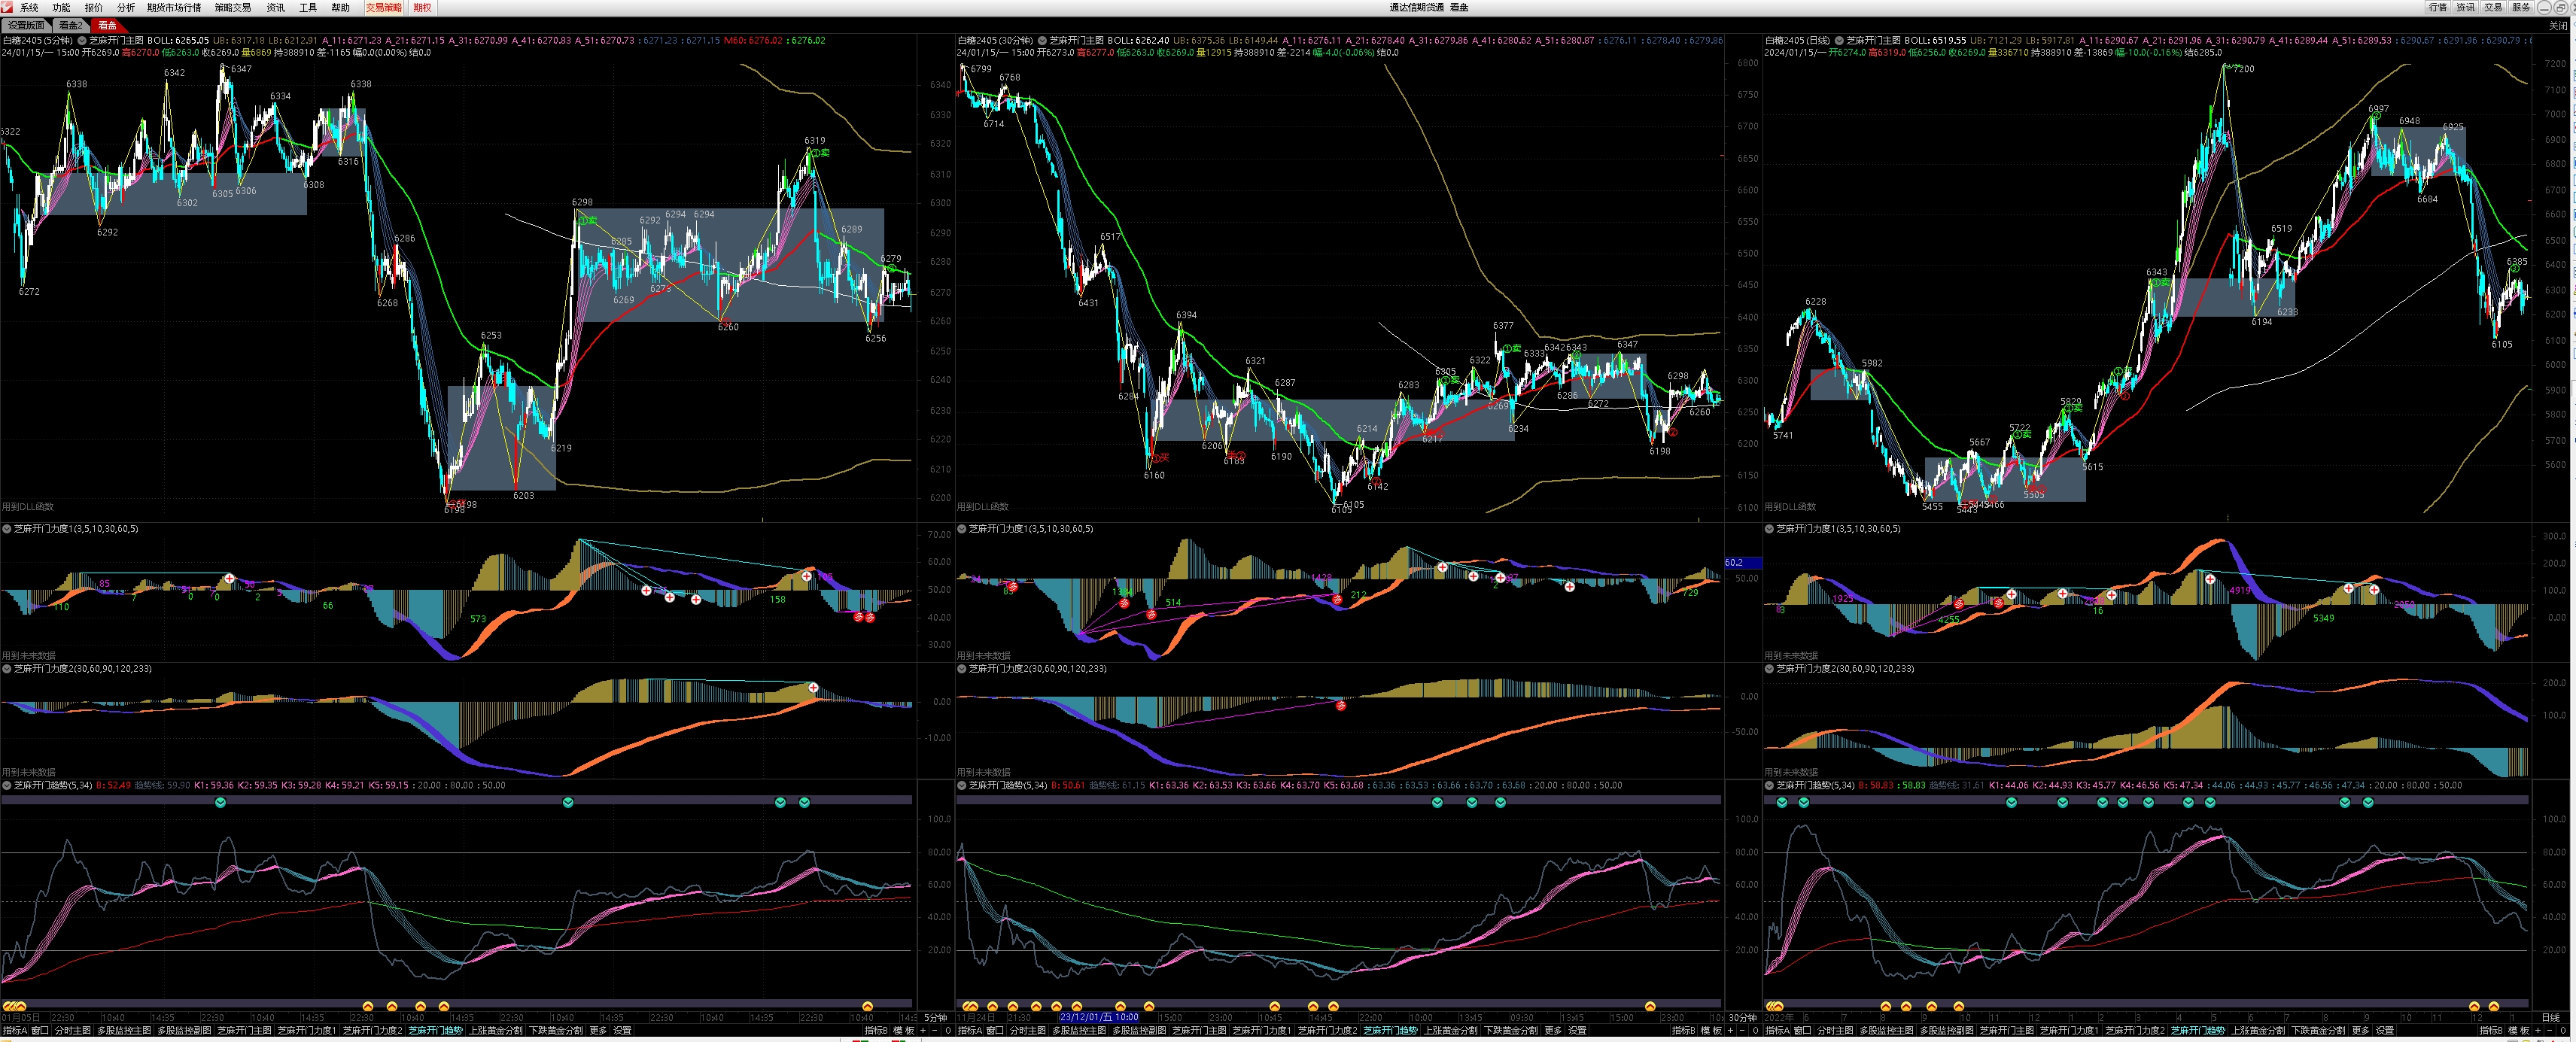Image resolution: width=2576 pixels, height=1042 pixels.
Task: Open dropdown for left panel 芝麻开门趋势
Action: click(7, 785)
